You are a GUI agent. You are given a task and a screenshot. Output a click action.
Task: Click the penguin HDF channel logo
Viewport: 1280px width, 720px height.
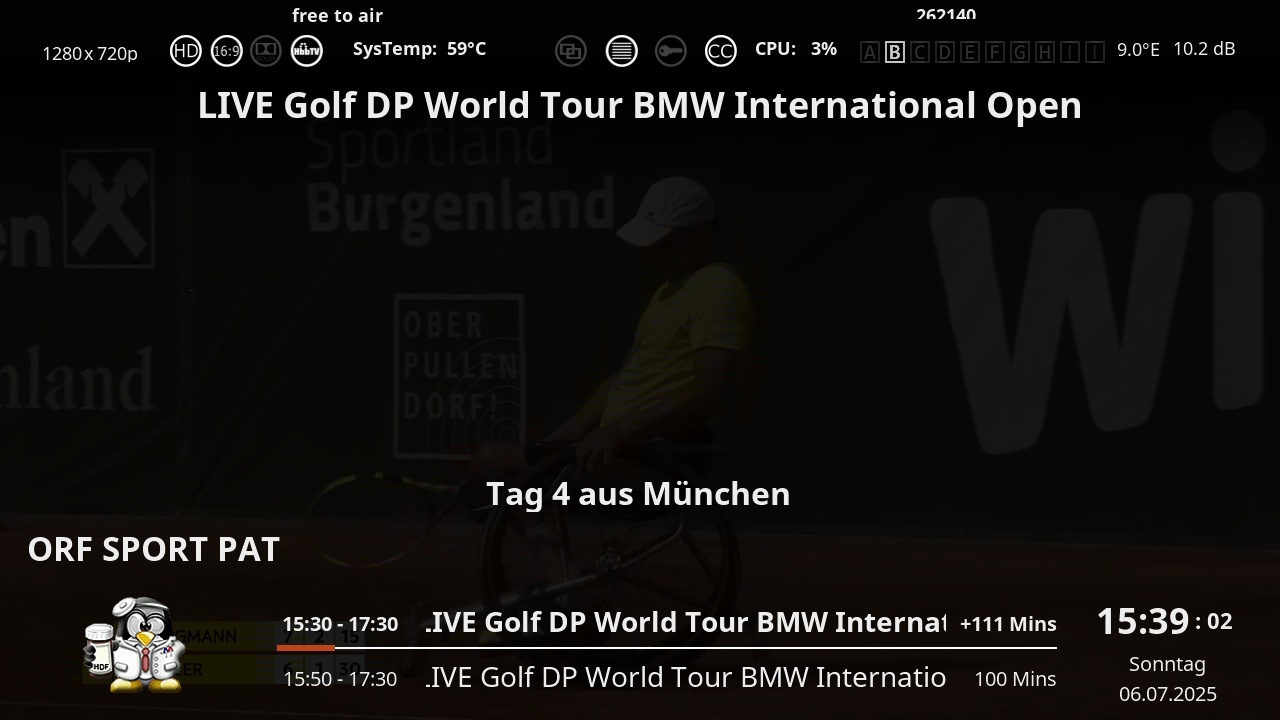pyautogui.click(x=135, y=644)
